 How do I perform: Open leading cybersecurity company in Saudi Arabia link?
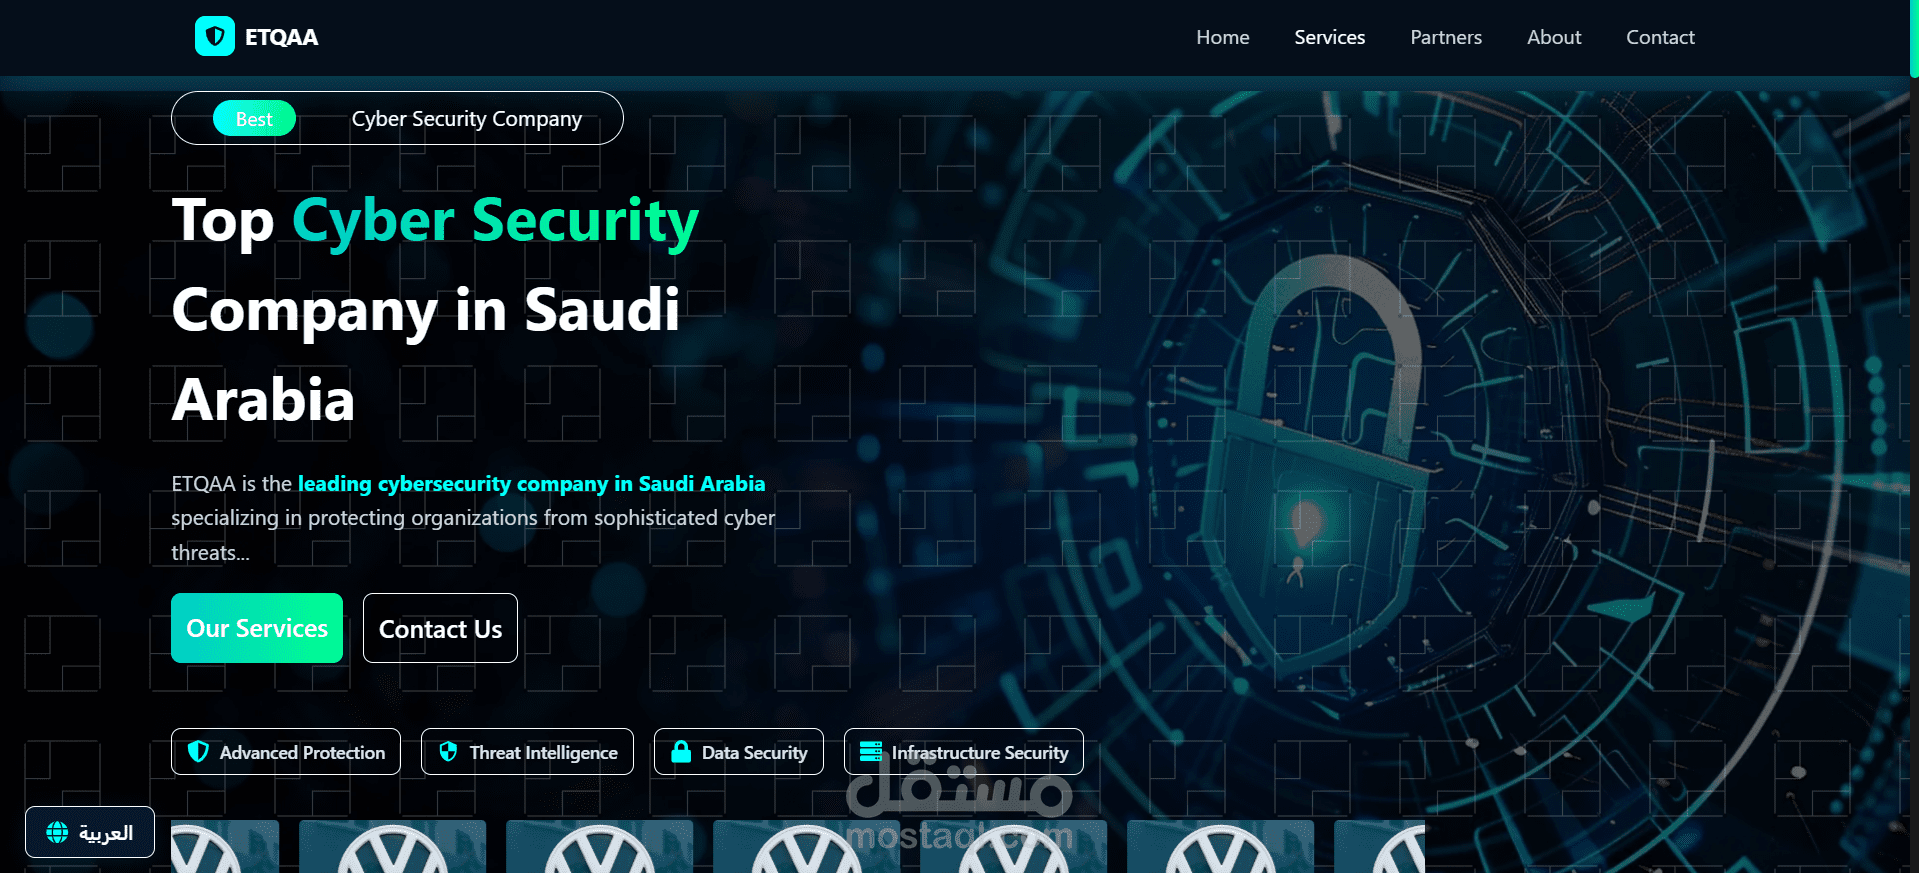[531, 484]
